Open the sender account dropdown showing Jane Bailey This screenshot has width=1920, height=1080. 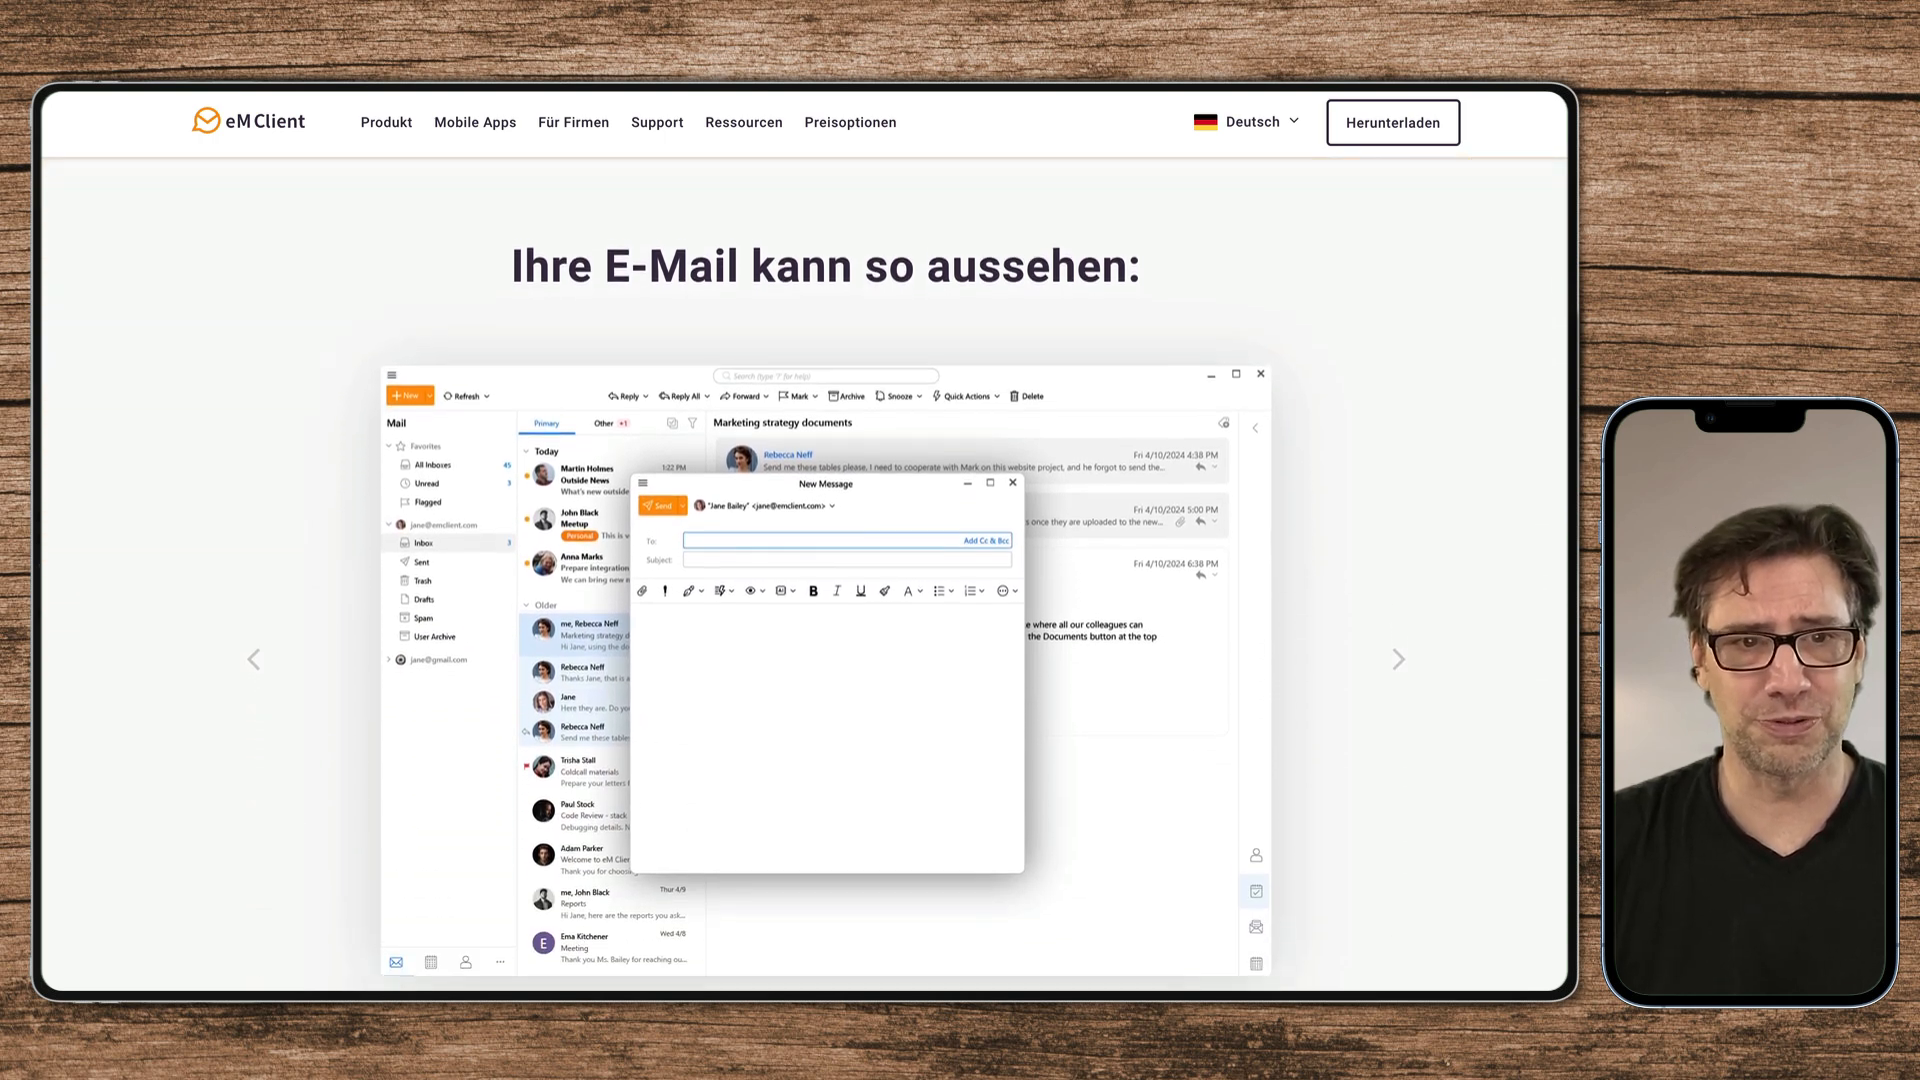point(765,506)
